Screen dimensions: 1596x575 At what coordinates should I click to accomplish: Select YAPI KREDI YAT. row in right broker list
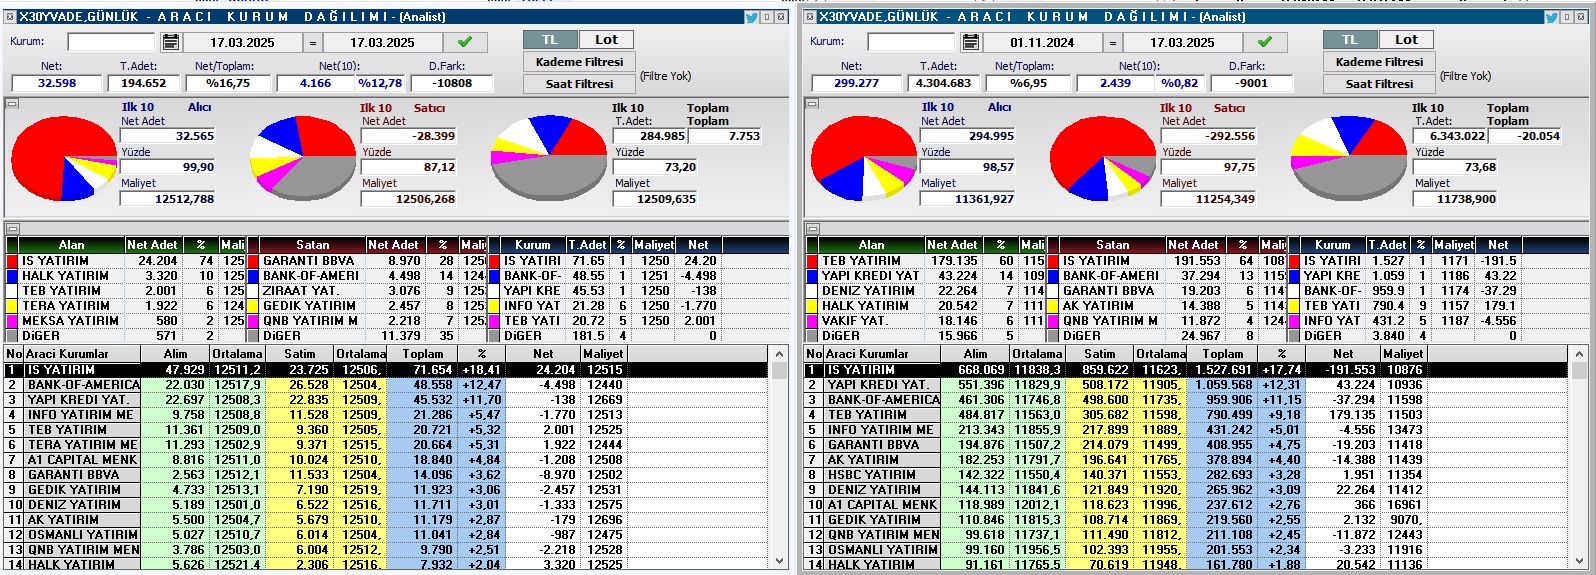(1187, 385)
